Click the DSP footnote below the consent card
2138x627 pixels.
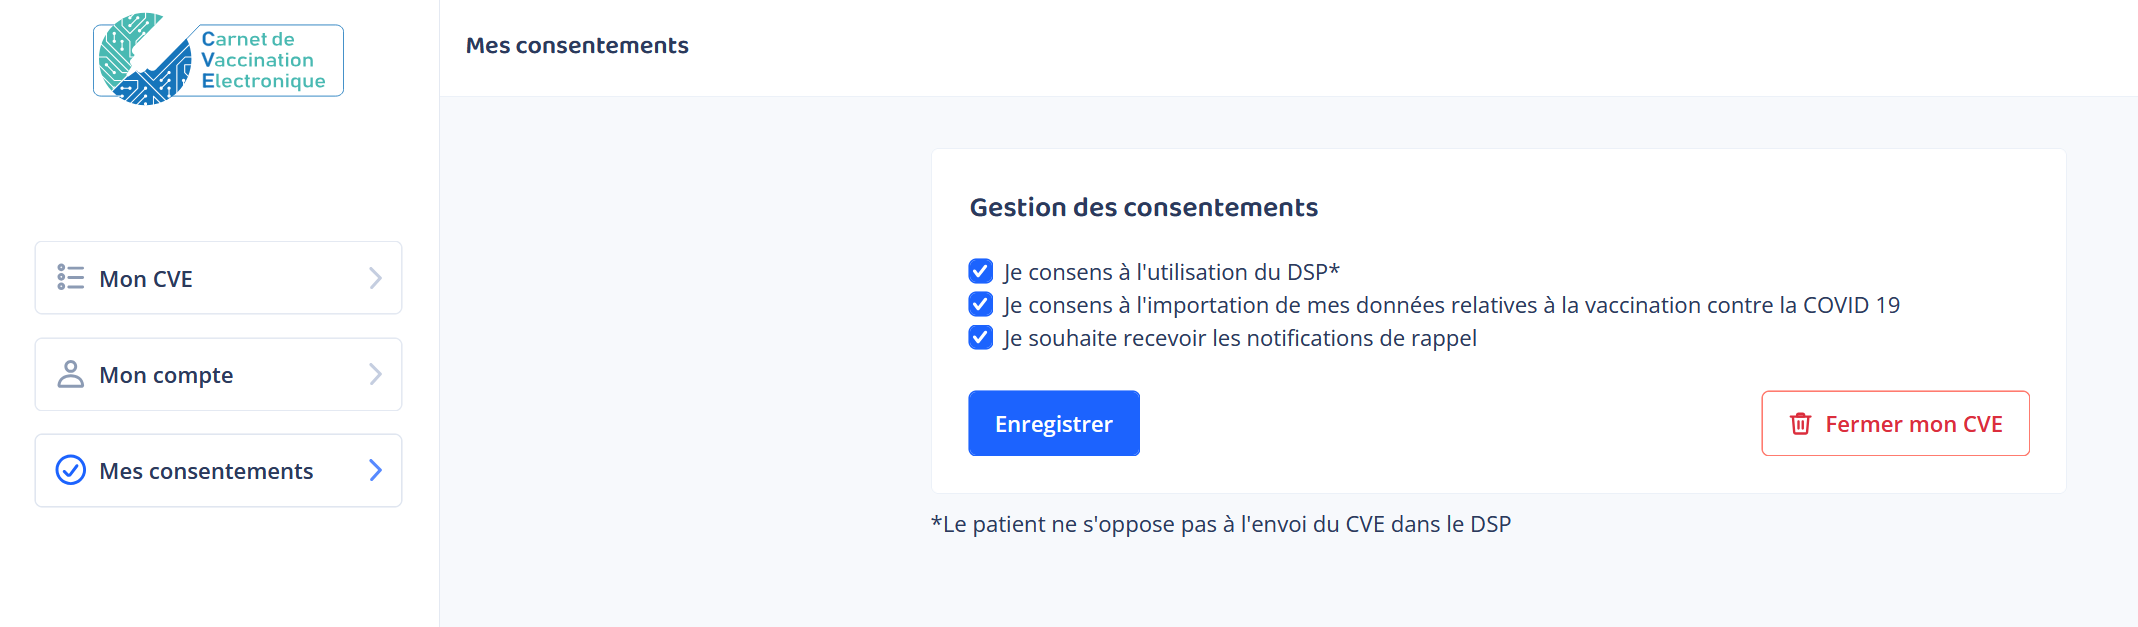coord(1220,524)
